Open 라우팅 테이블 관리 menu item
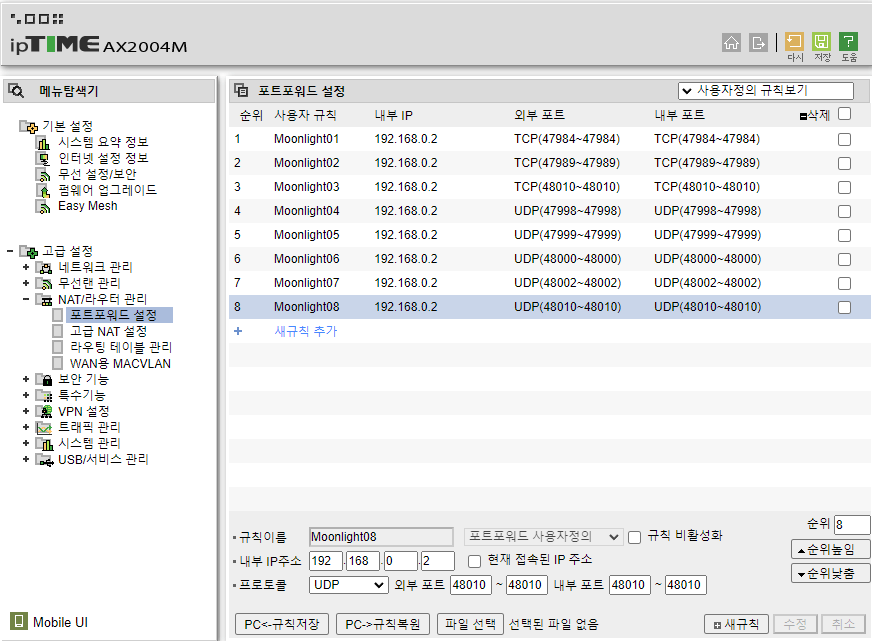The width and height of the screenshot is (872, 641). click(x=121, y=347)
